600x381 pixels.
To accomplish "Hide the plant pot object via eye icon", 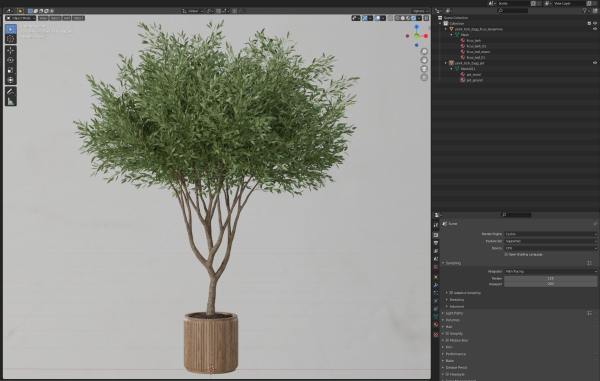I will pos(595,63).
